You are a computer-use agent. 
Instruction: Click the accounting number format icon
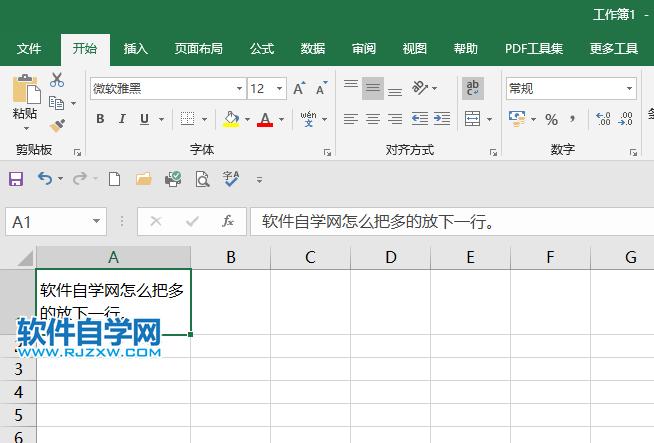517,119
